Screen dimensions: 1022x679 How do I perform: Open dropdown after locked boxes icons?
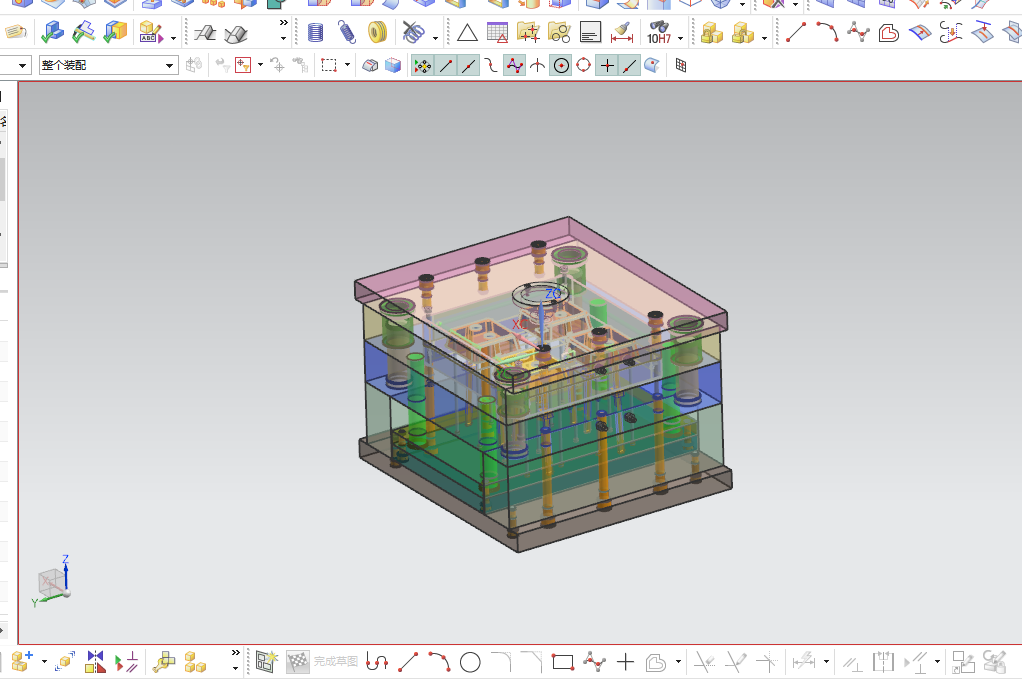coord(764,38)
